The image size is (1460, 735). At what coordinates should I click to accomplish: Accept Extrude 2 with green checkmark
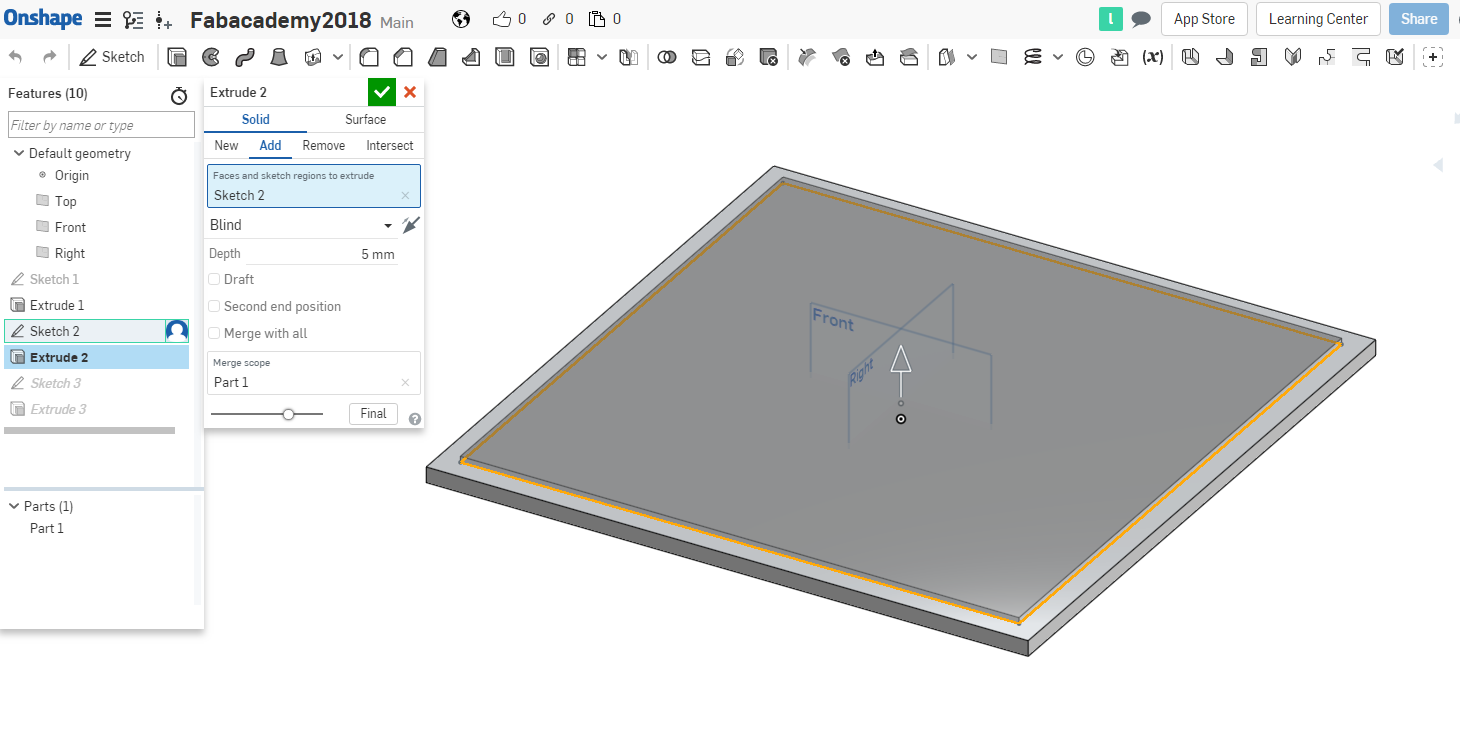point(381,92)
